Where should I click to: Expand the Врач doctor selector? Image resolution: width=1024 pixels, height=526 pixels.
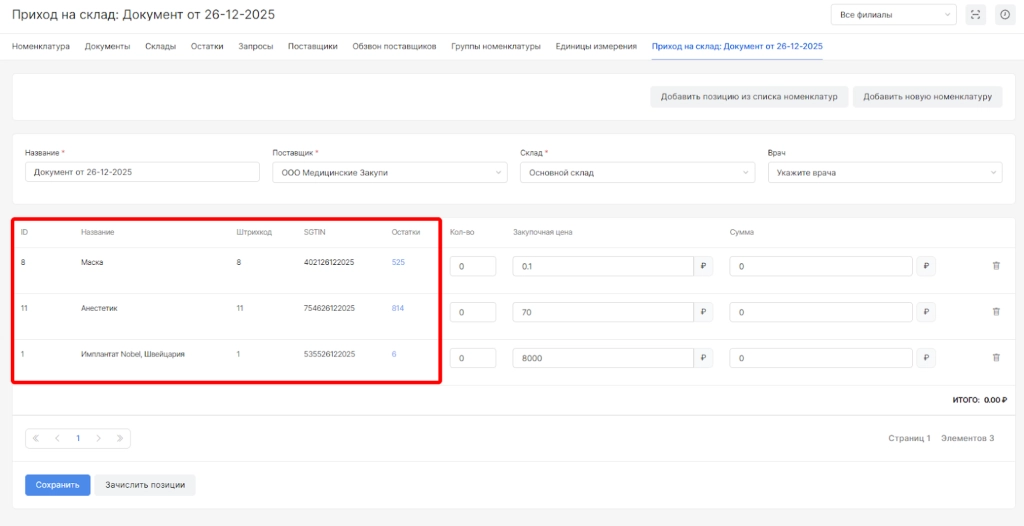point(884,173)
